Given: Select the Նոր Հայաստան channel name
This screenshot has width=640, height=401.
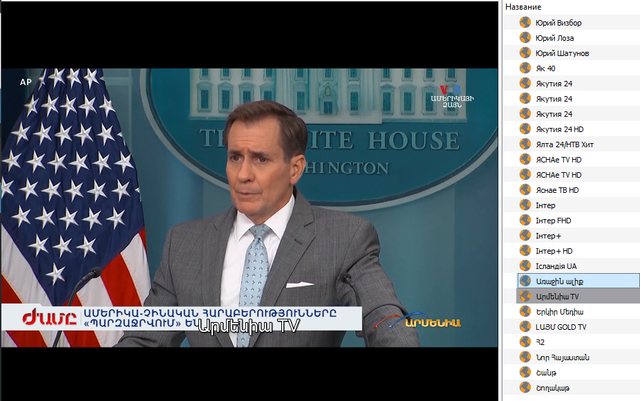Looking at the screenshot, I should 562,358.
